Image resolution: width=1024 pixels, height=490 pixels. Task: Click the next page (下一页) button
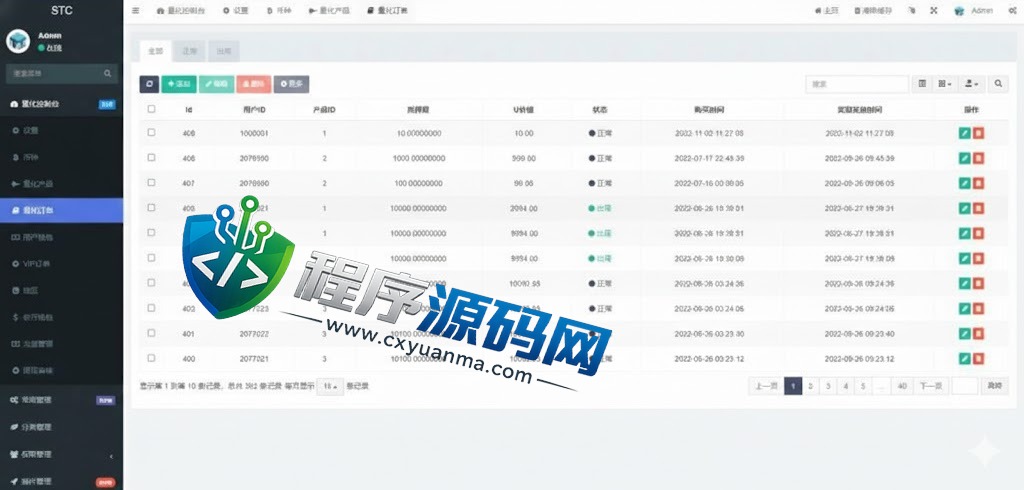(931, 386)
